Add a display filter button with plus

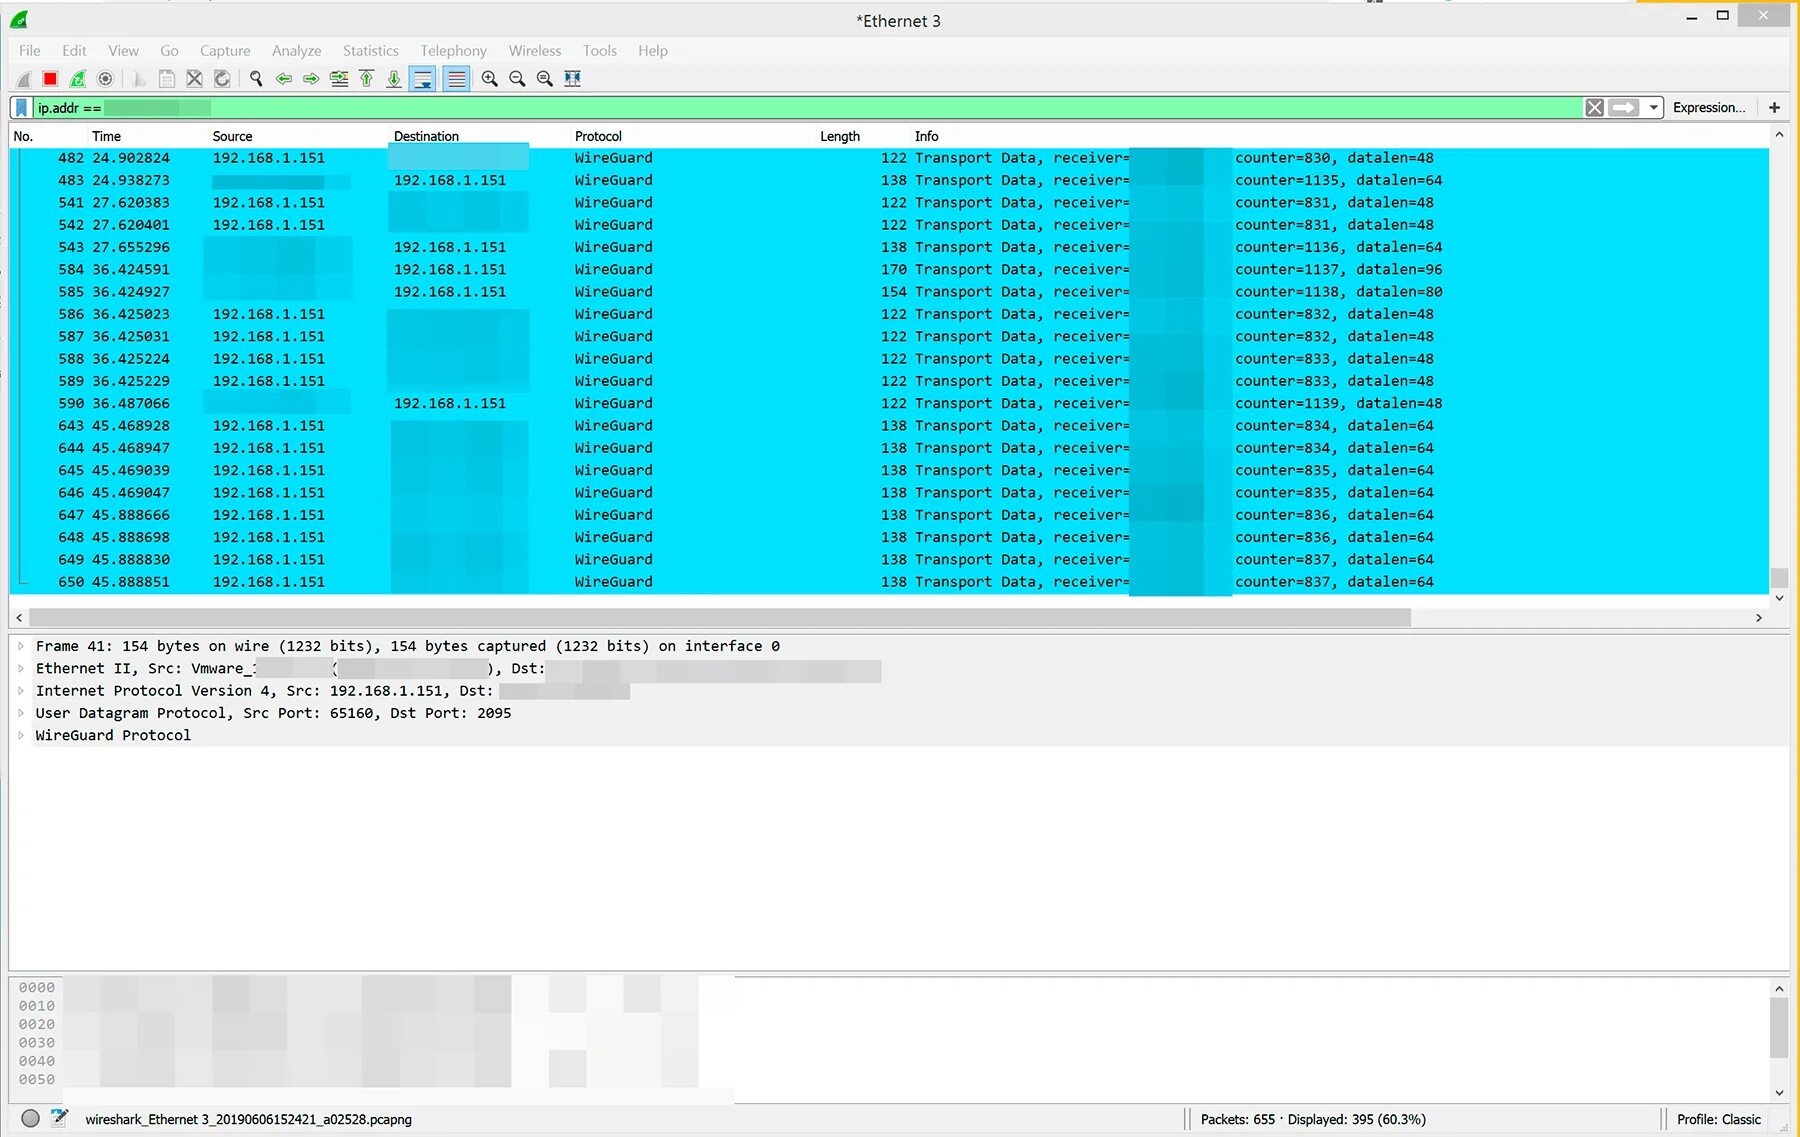1775,108
